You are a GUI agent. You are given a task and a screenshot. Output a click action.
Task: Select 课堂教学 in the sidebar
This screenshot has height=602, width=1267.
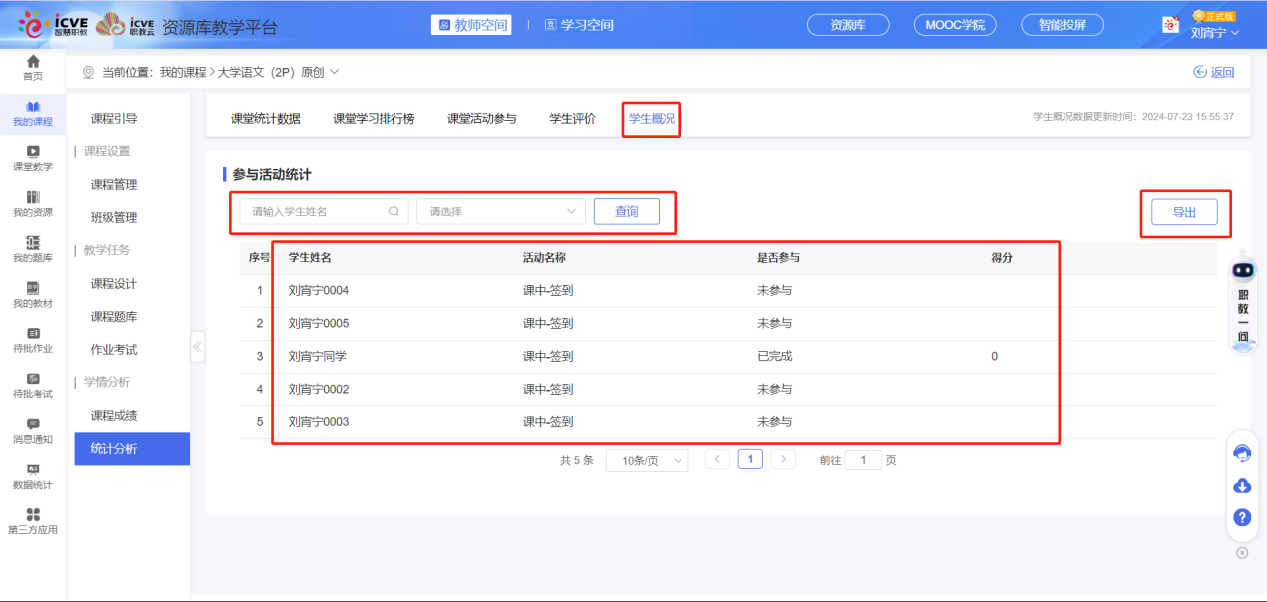tap(33, 158)
